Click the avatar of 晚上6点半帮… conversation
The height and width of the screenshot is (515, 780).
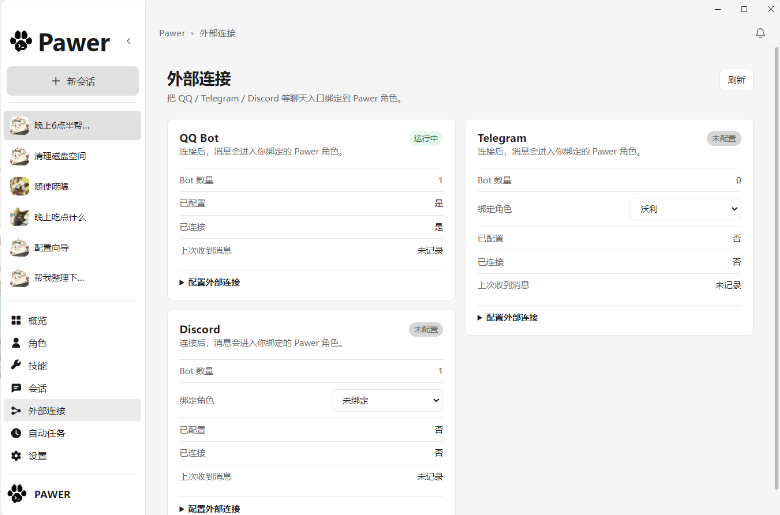pyautogui.click(x=19, y=125)
